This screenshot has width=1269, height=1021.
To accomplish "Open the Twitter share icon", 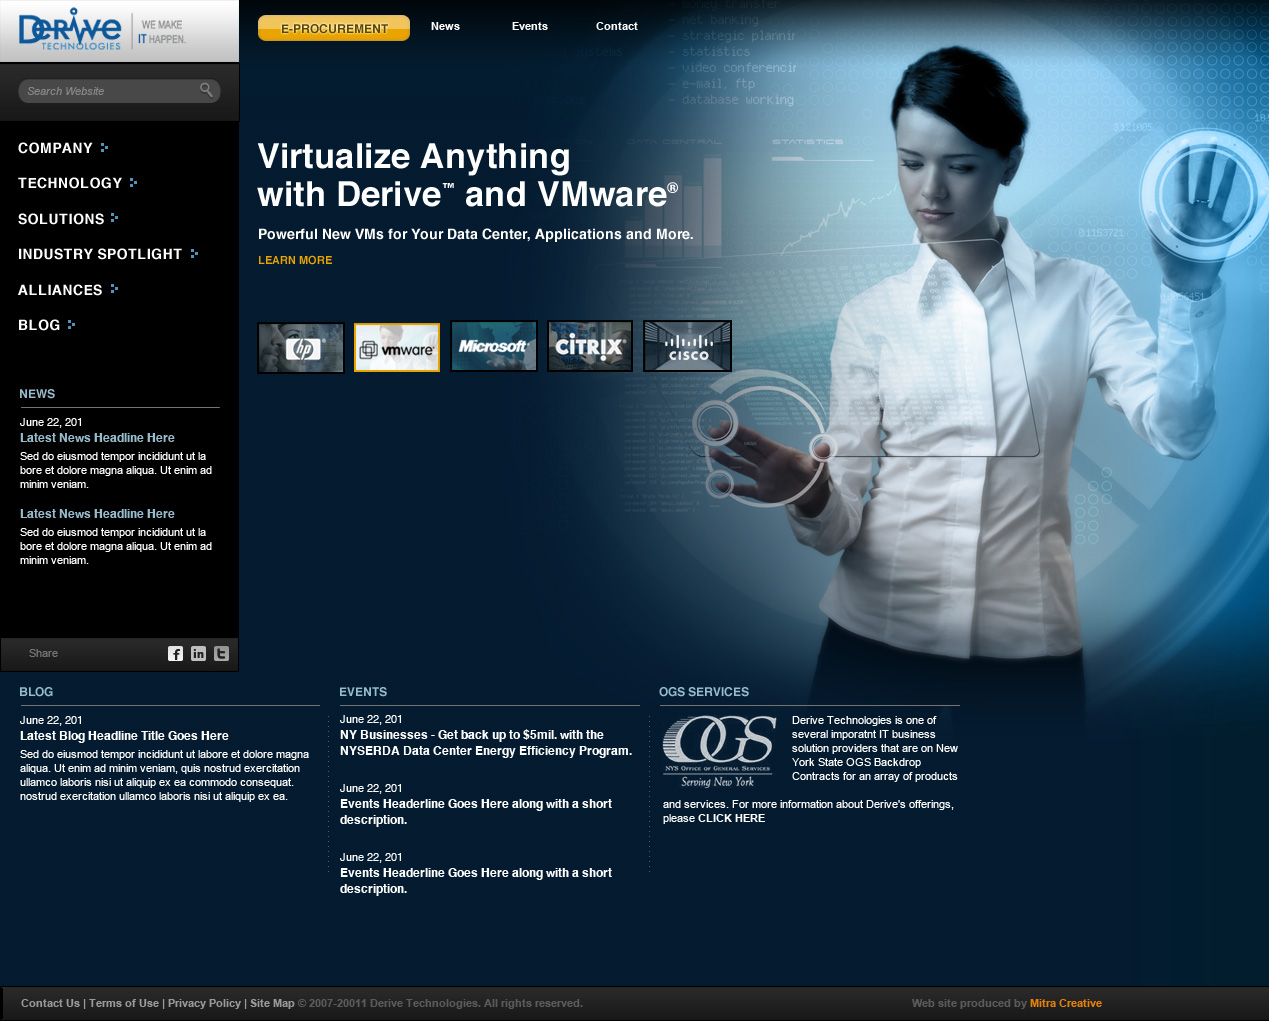I will coord(221,654).
